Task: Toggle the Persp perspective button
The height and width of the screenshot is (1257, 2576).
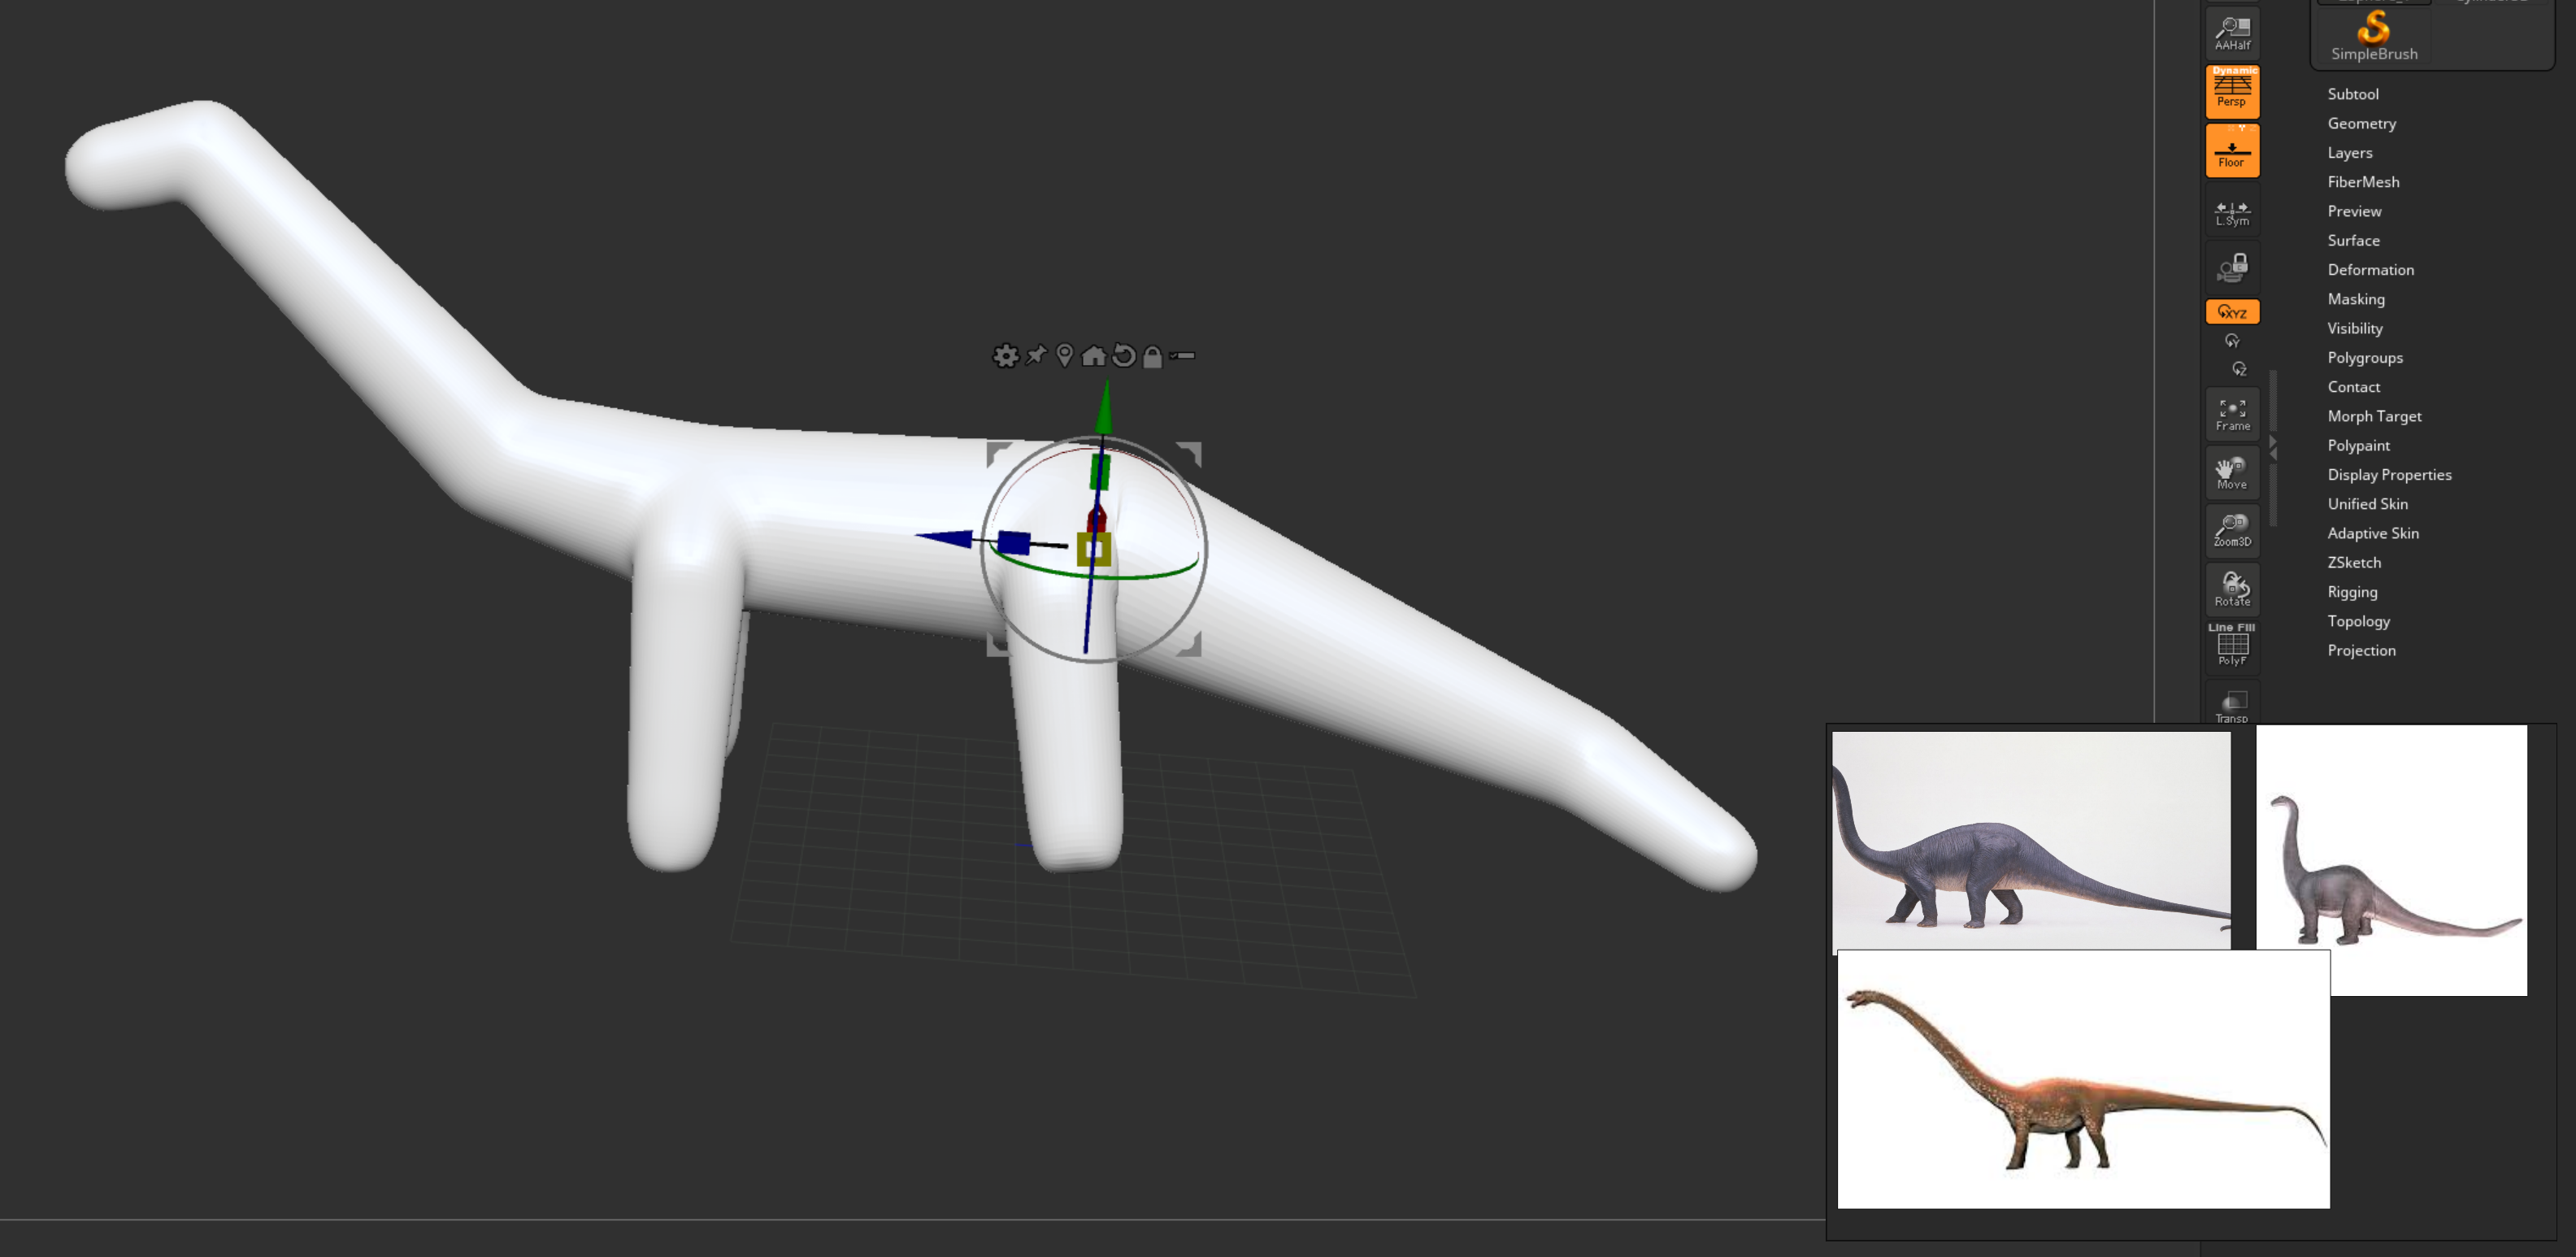Action: tap(2232, 91)
